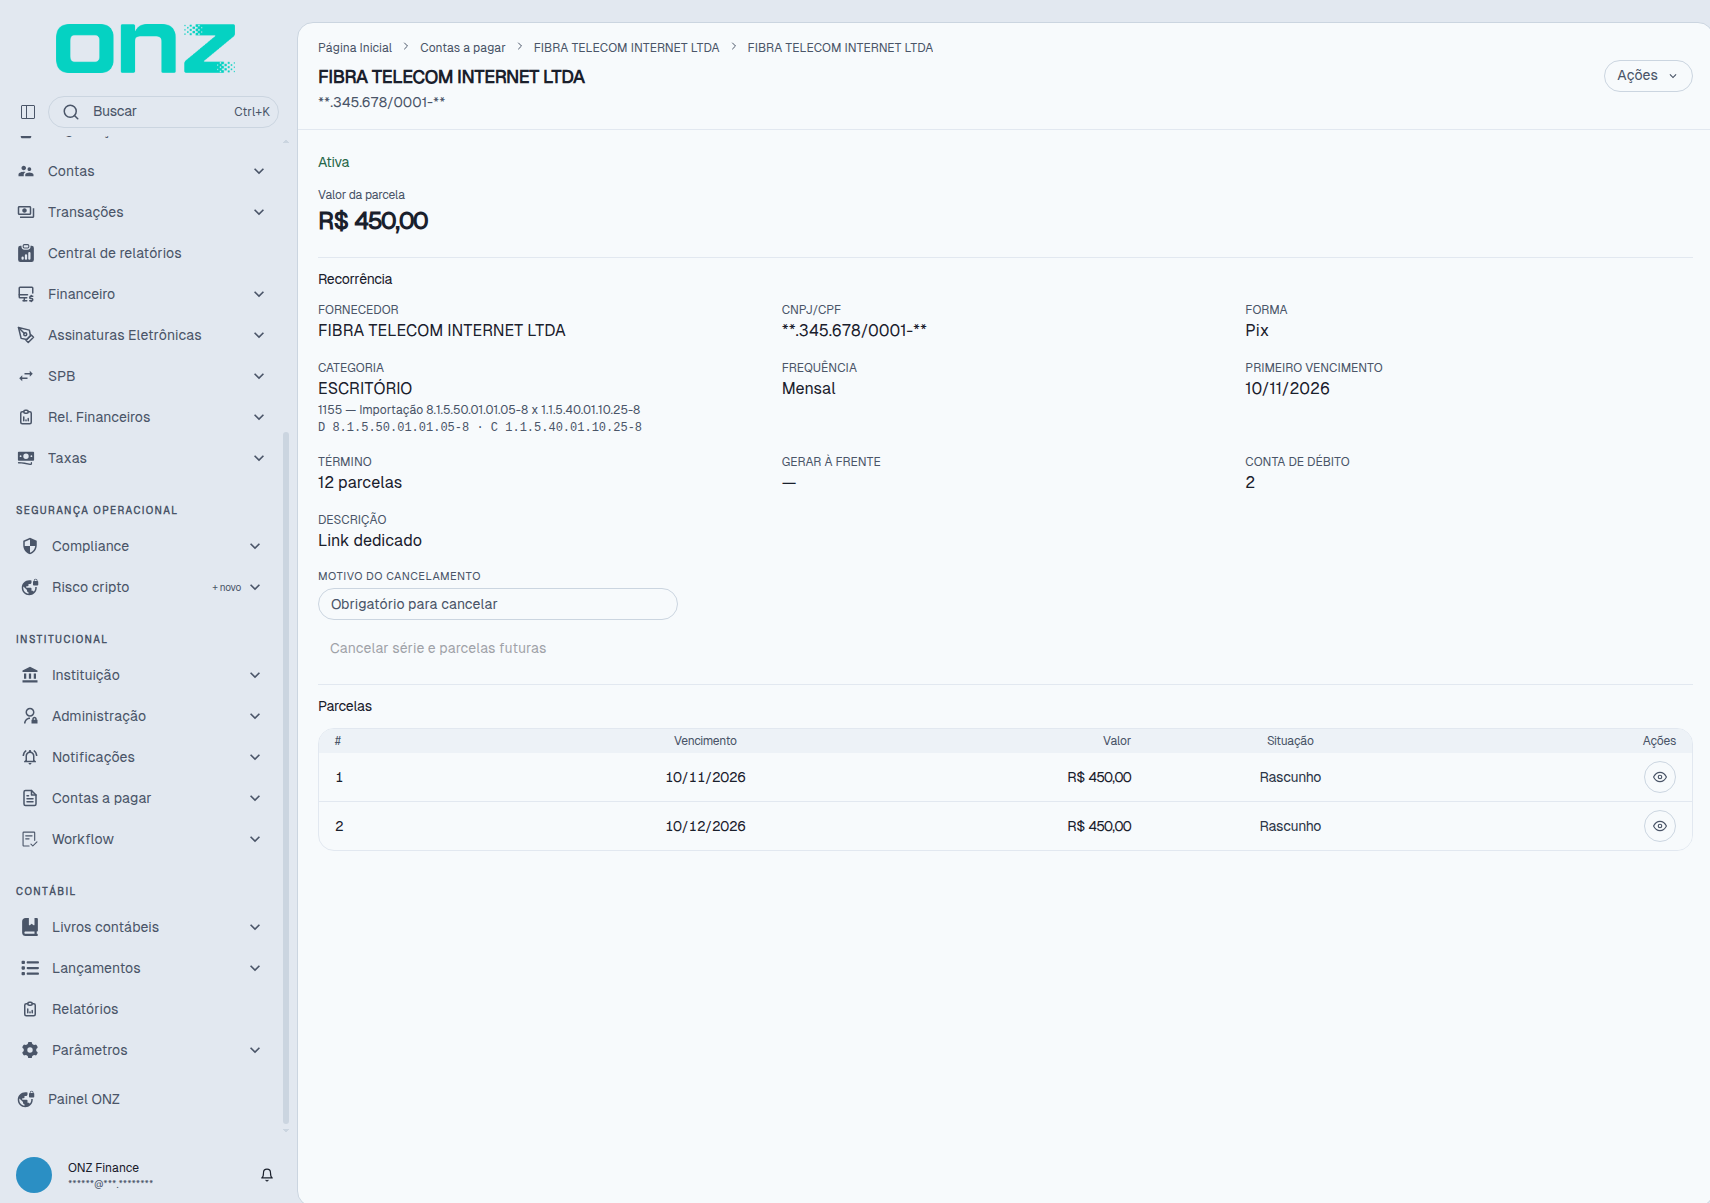Click the 10/12/2026 due date cell
Screen dimensions: 1710x1203
(705, 826)
